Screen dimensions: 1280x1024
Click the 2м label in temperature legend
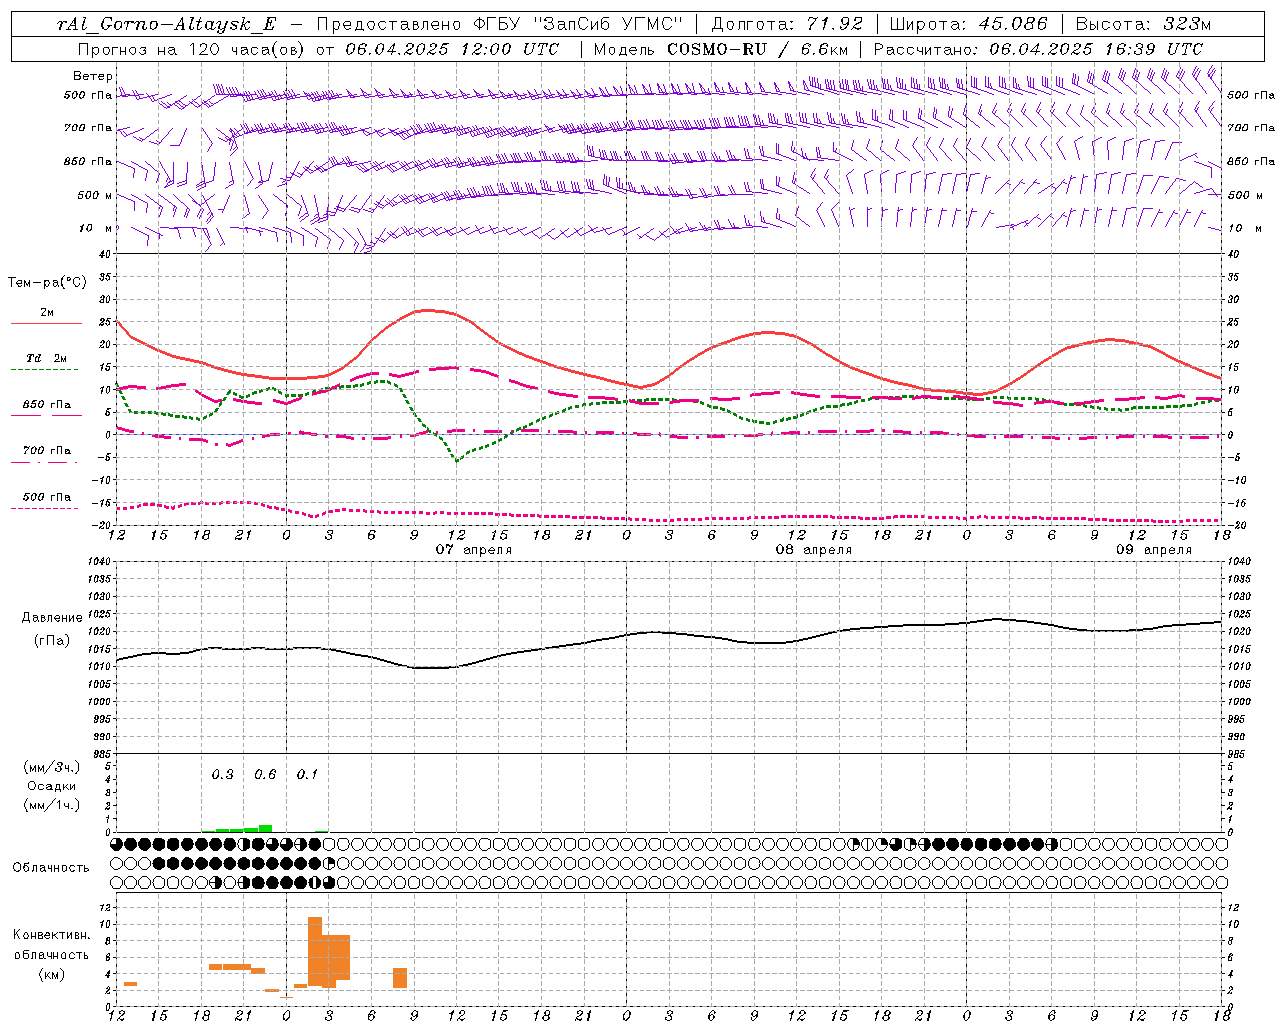pyautogui.click(x=47, y=313)
